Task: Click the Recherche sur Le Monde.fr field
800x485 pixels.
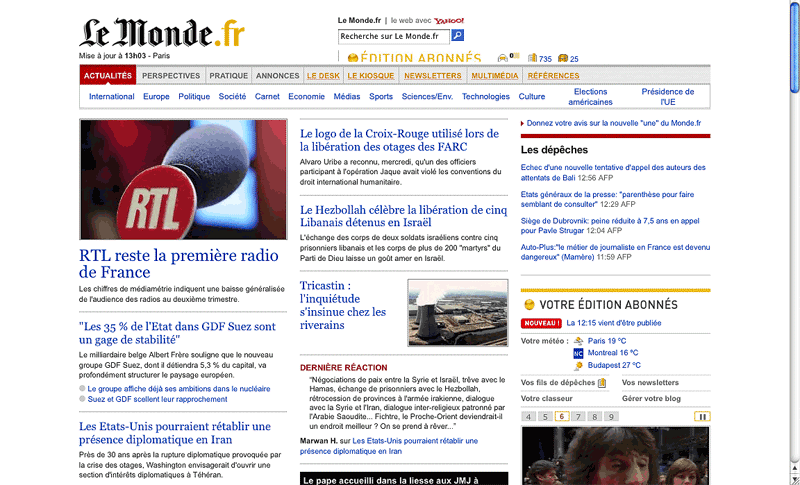Action: 393,36
